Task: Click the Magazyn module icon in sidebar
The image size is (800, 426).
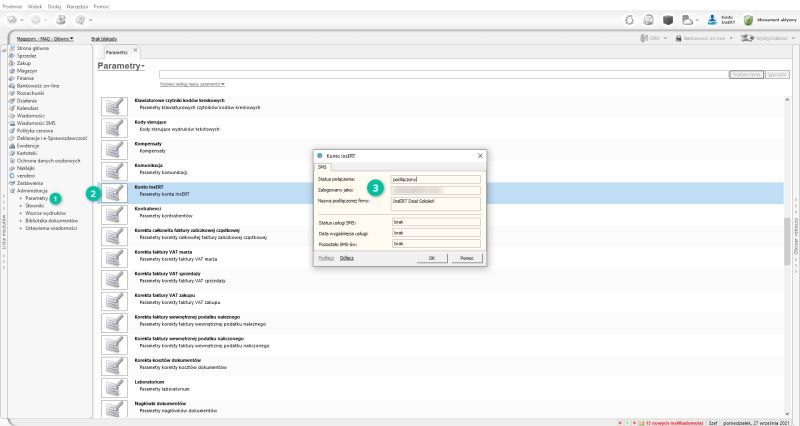Action: pos(12,71)
